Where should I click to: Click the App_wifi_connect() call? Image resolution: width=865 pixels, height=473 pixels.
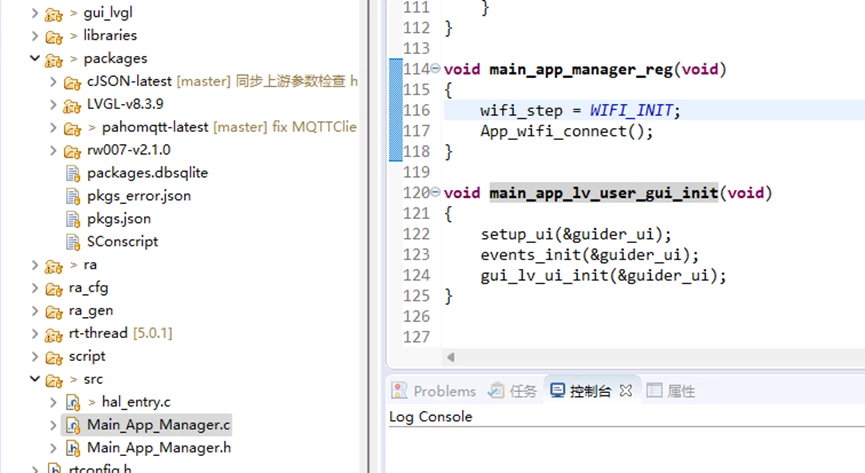point(567,131)
